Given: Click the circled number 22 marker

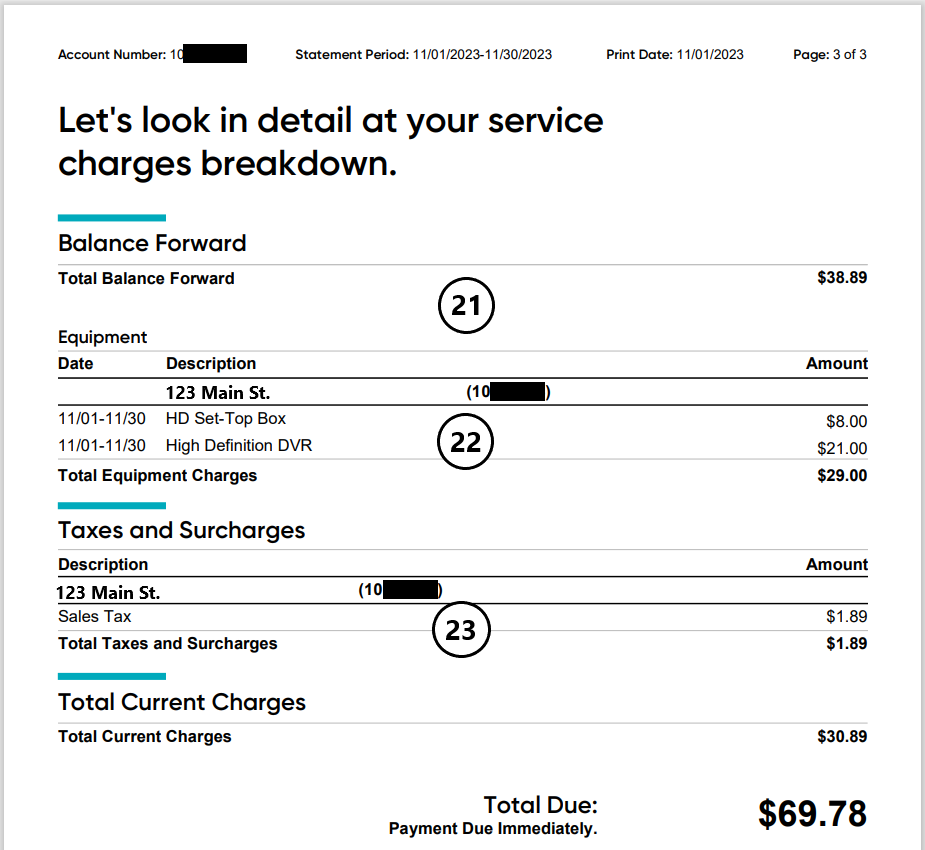Looking at the screenshot, I should [466, 442].
